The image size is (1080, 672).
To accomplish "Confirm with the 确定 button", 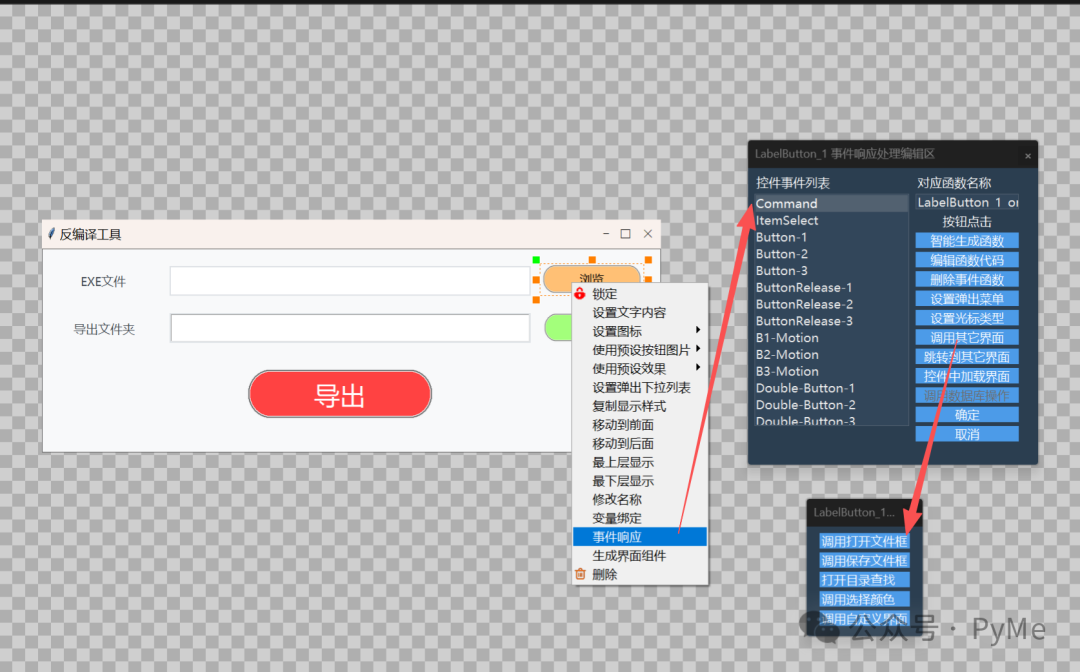I will pos(966,415).
